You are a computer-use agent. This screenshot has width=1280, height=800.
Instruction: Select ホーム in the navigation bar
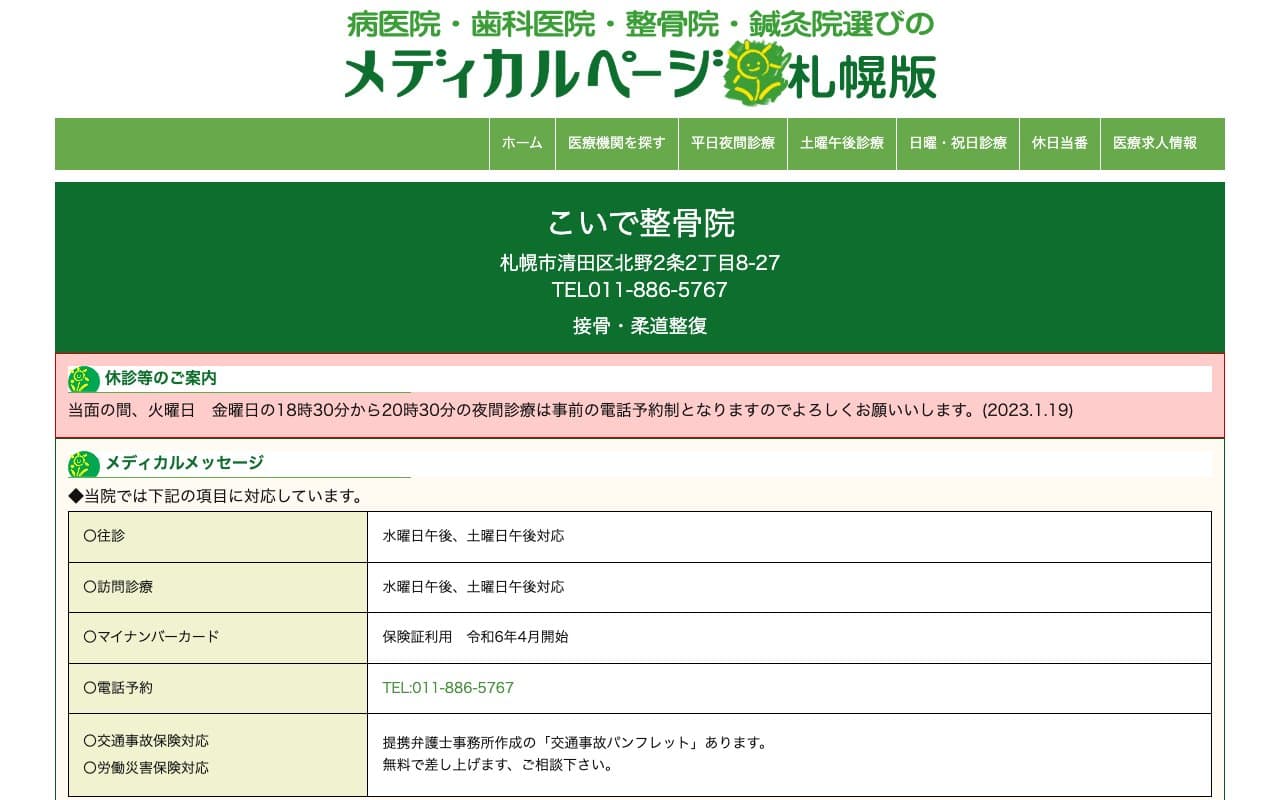pos(521,143)
